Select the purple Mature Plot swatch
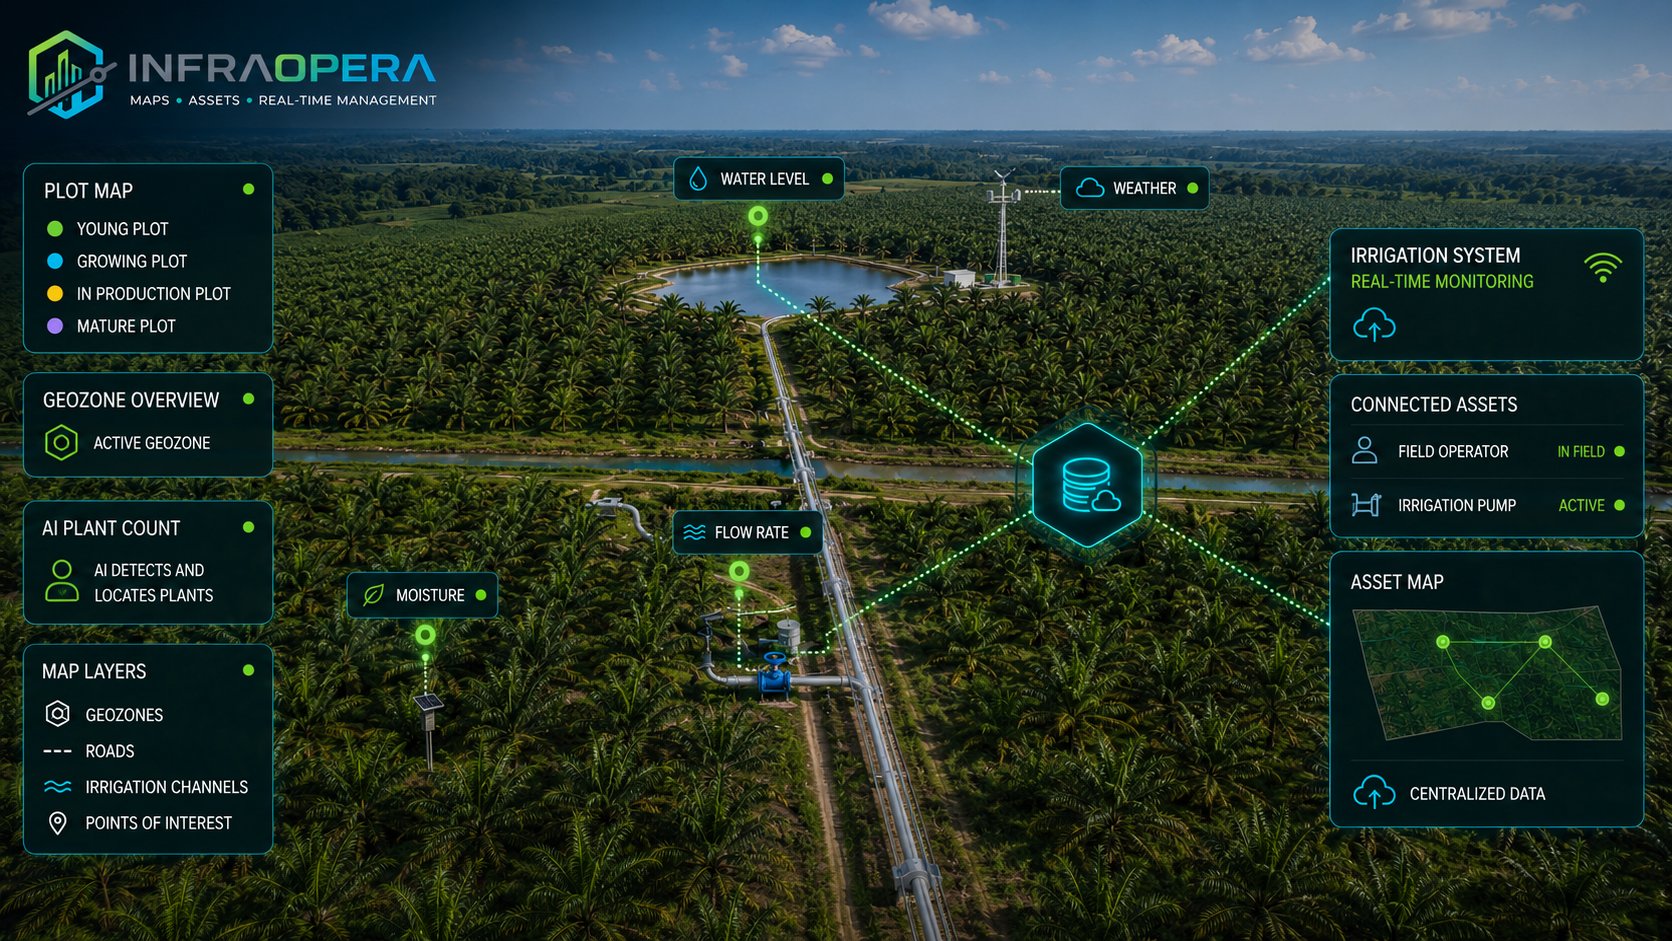1672x941 pixels. 55,326
